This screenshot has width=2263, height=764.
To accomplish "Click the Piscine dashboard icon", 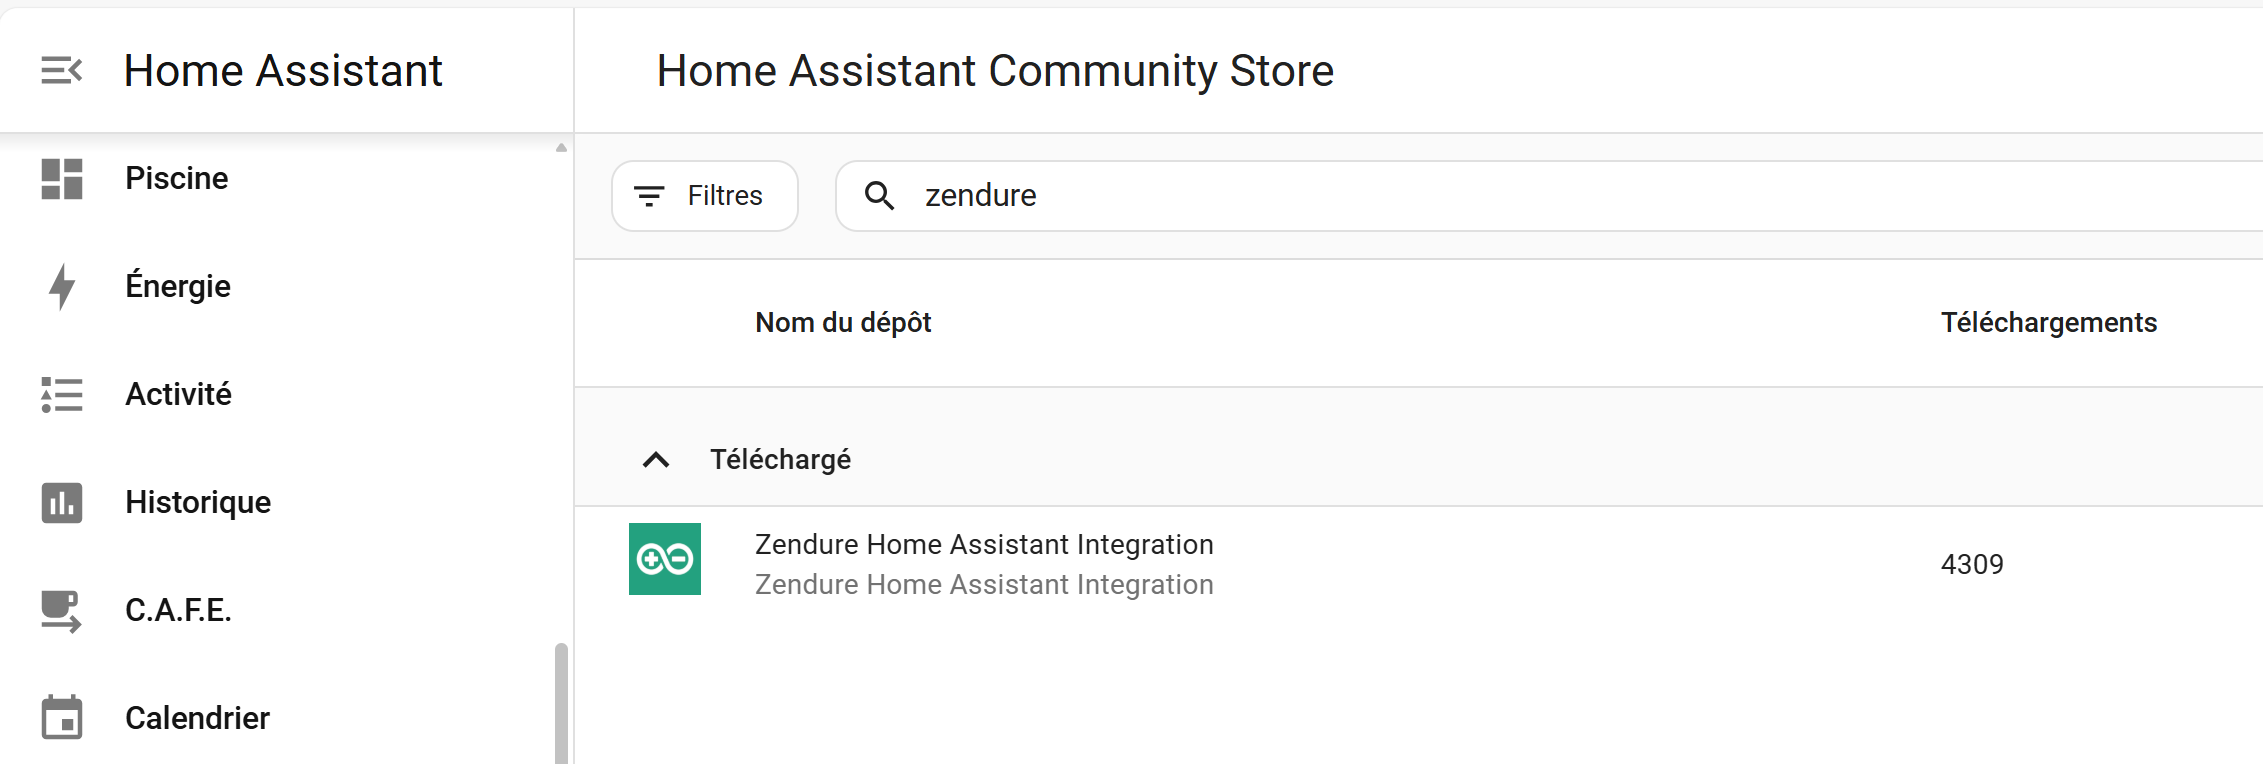I will coord(62,179).
